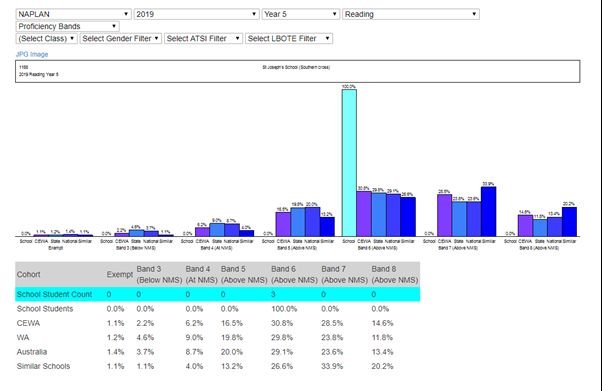Click the Similar Schools Band 8 value 20.2%
The height and width of the screenshot is (391, 602).
point(382,366)
